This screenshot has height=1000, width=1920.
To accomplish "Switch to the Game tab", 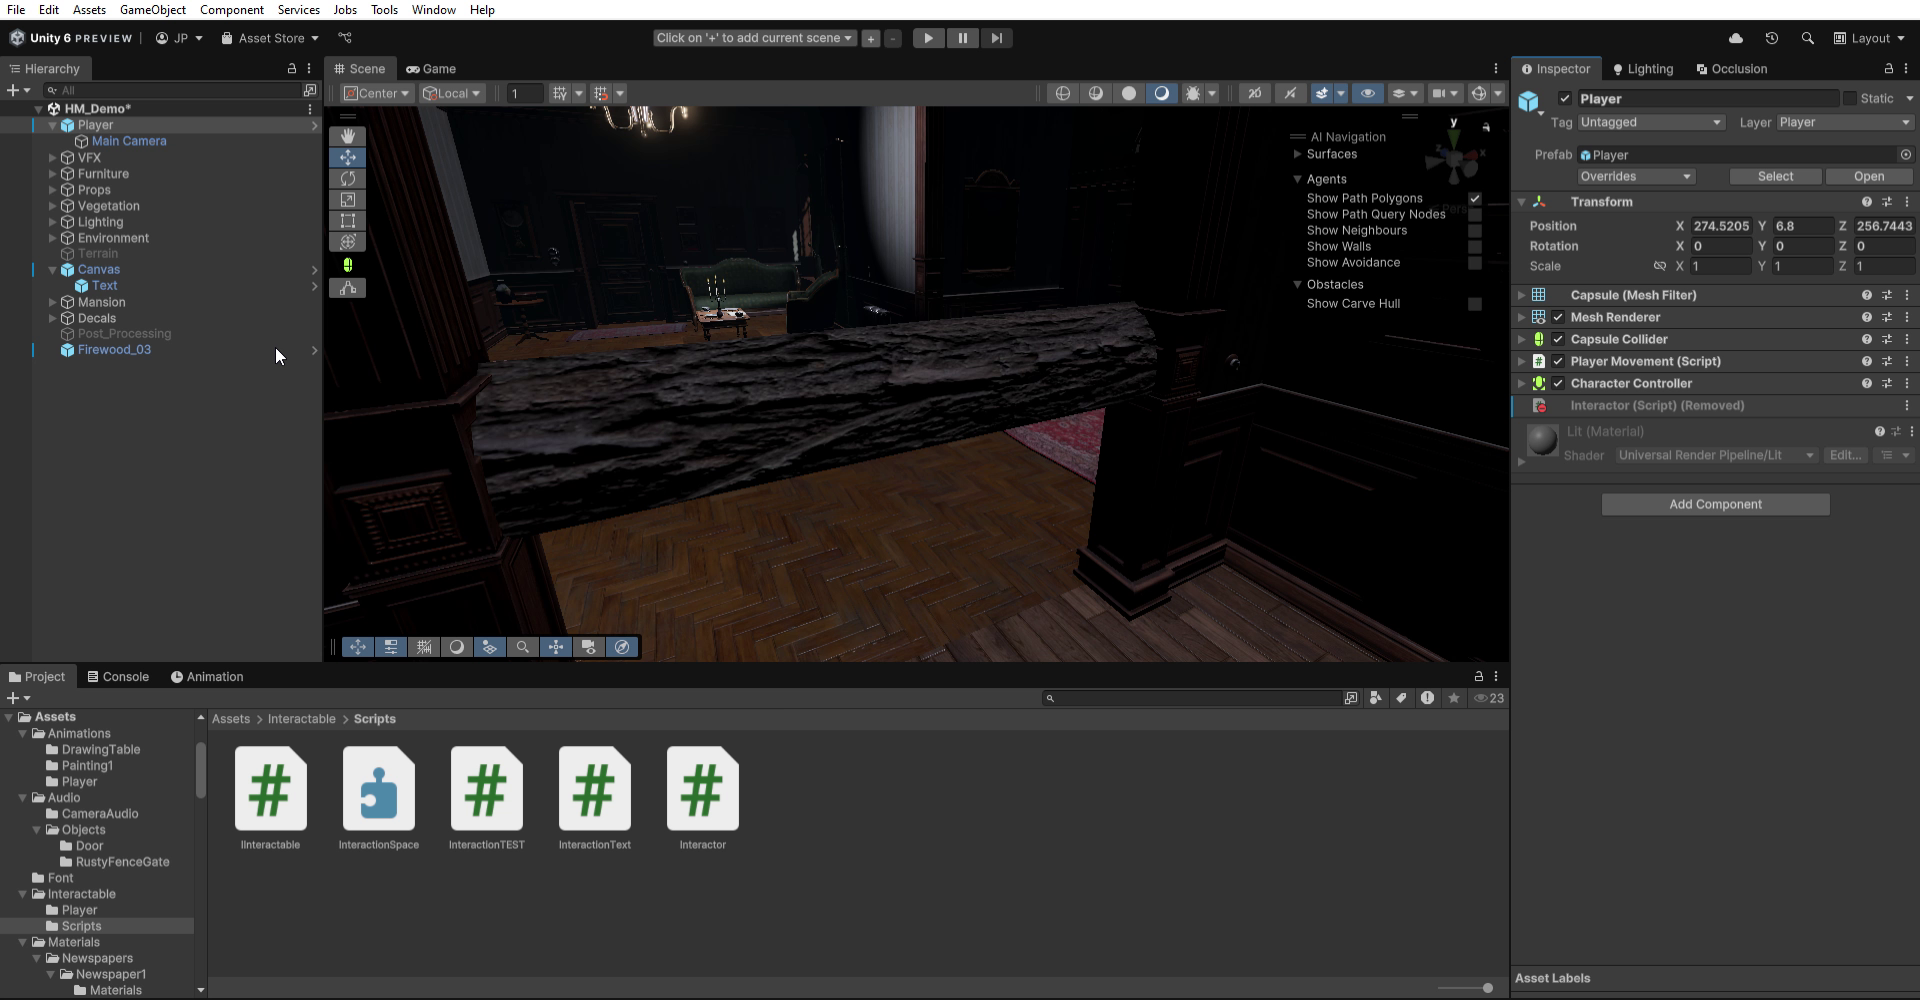I will pyautogui.click(x=431, y=69).
